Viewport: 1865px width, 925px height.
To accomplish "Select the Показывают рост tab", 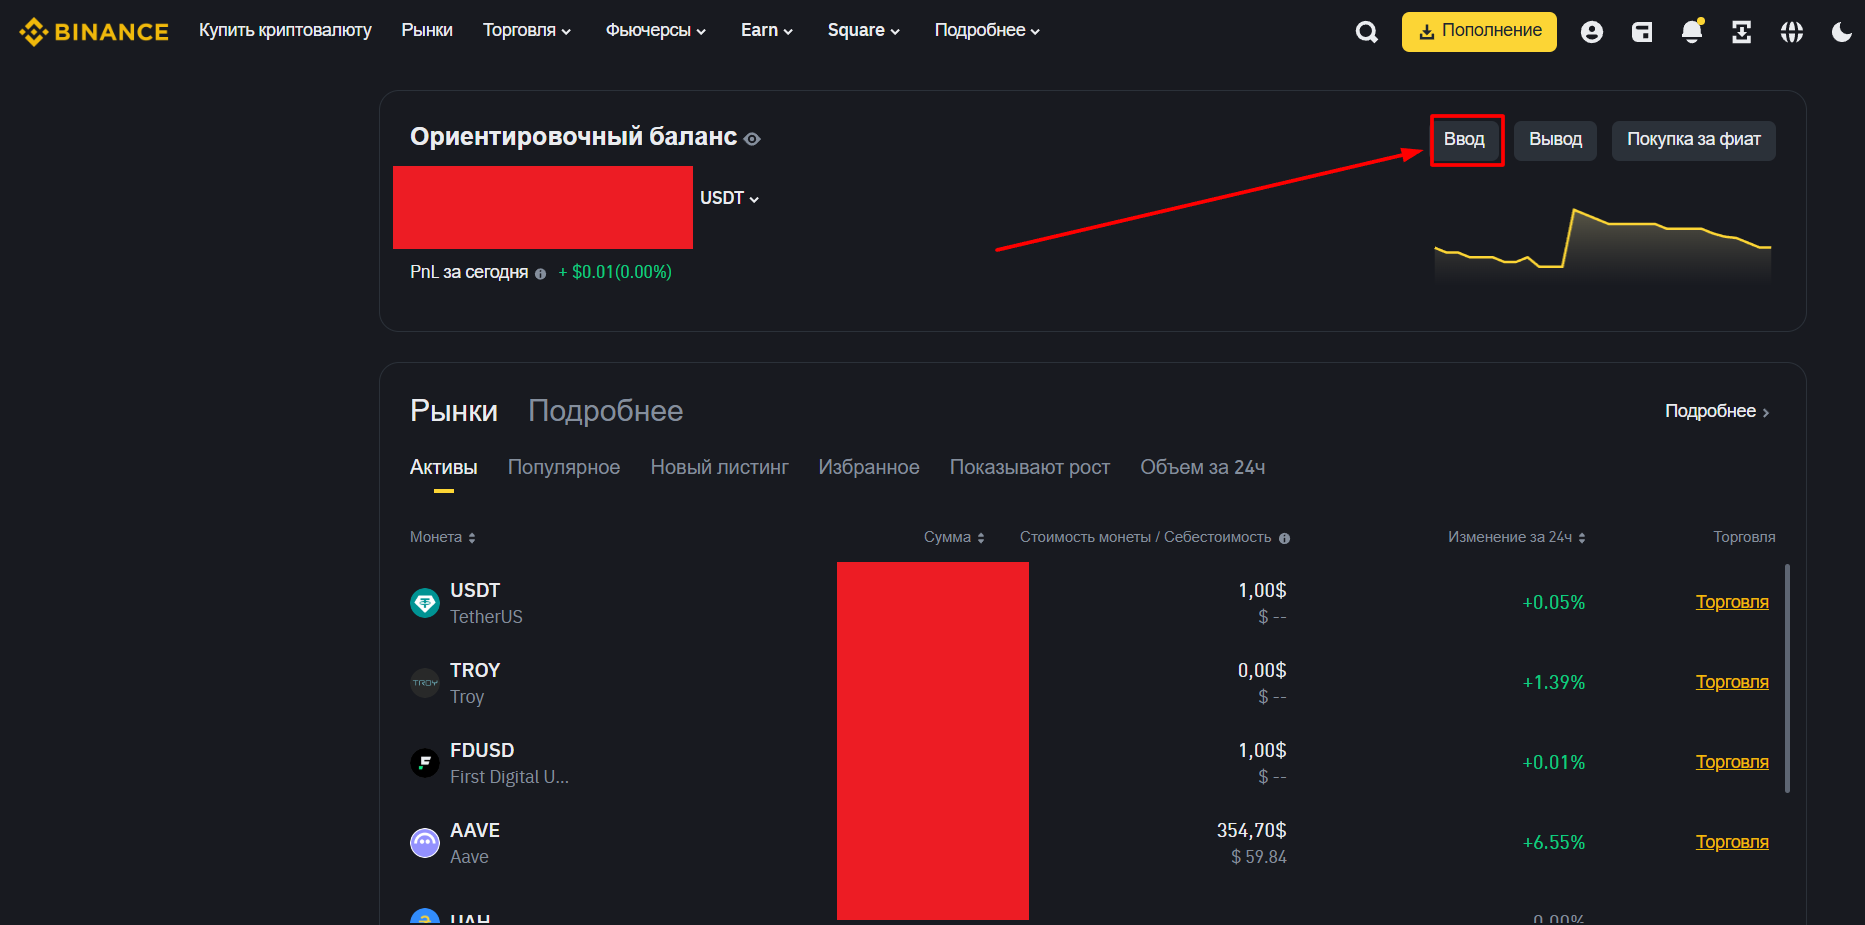I will [1030, 467].
